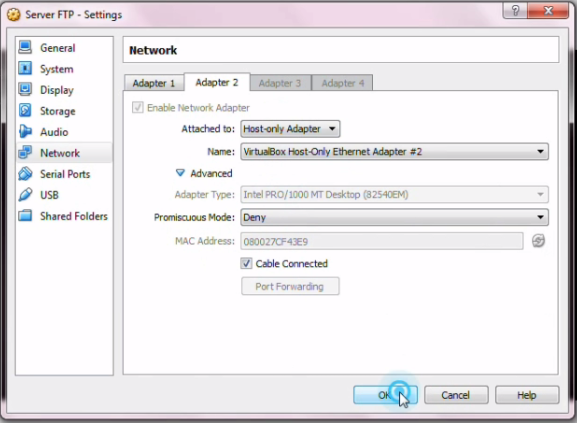Viewport: 577px width, 423px height.
Task: Click the MAC address regenerate icon
Action: click(x=538, y=241)
